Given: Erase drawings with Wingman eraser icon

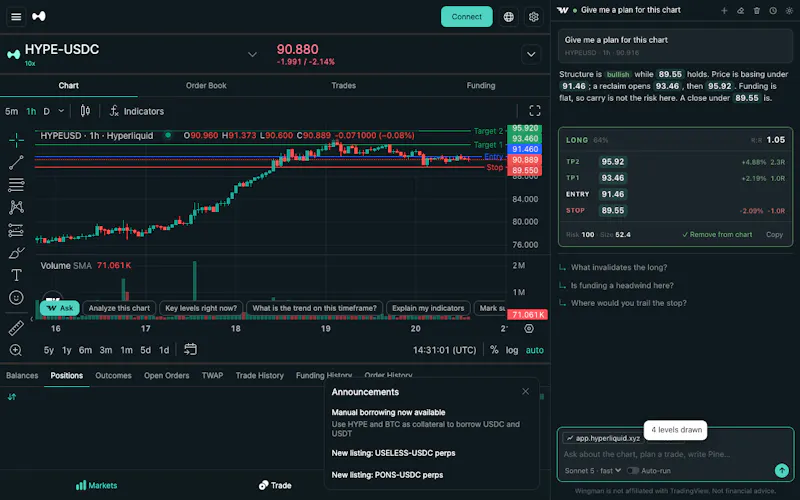Looking at the screenshot, I should [x=740, y=10].
